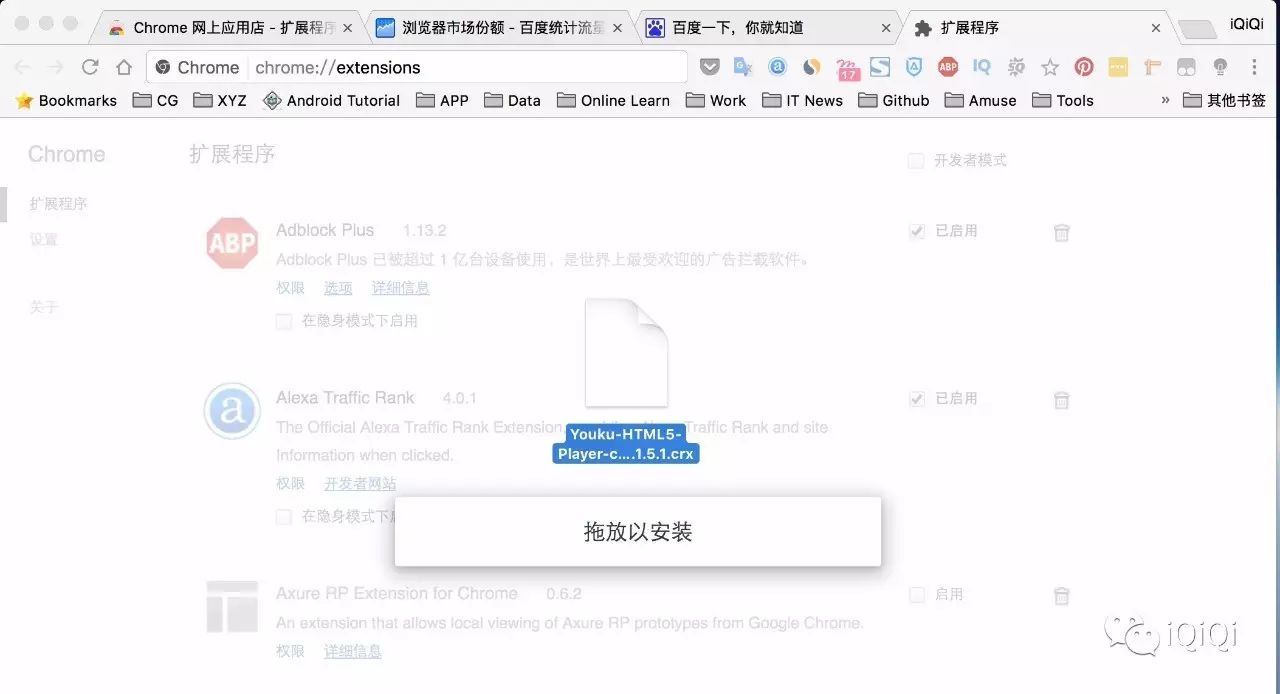Go back with the browser back arrow

(x=22, y=67)
